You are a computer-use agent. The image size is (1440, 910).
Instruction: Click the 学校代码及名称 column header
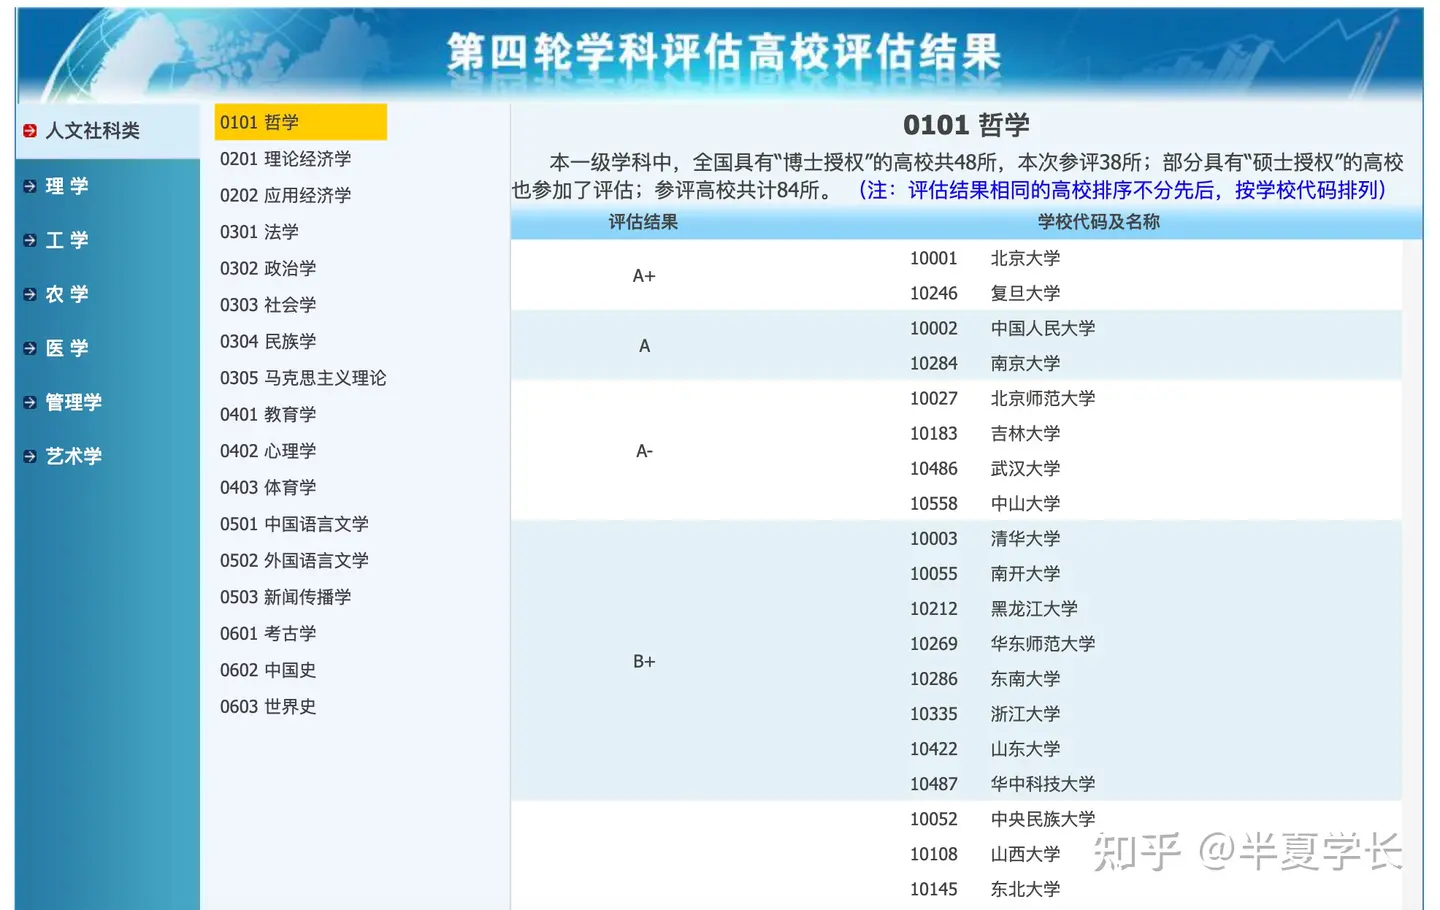click(x=1098, y=222)
